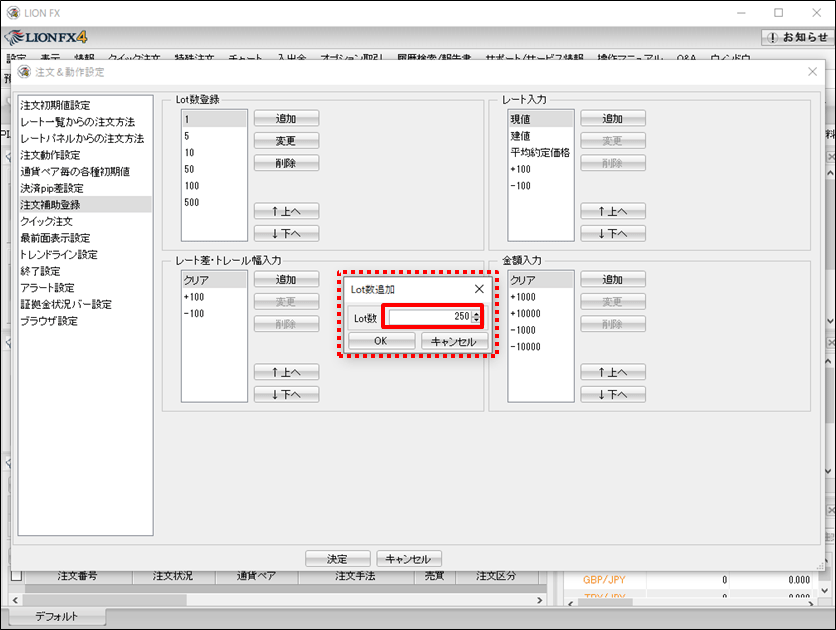The image size is (836, 630).
Task: Click ↑上へ in the 金額入力 group
Action: 613,372
